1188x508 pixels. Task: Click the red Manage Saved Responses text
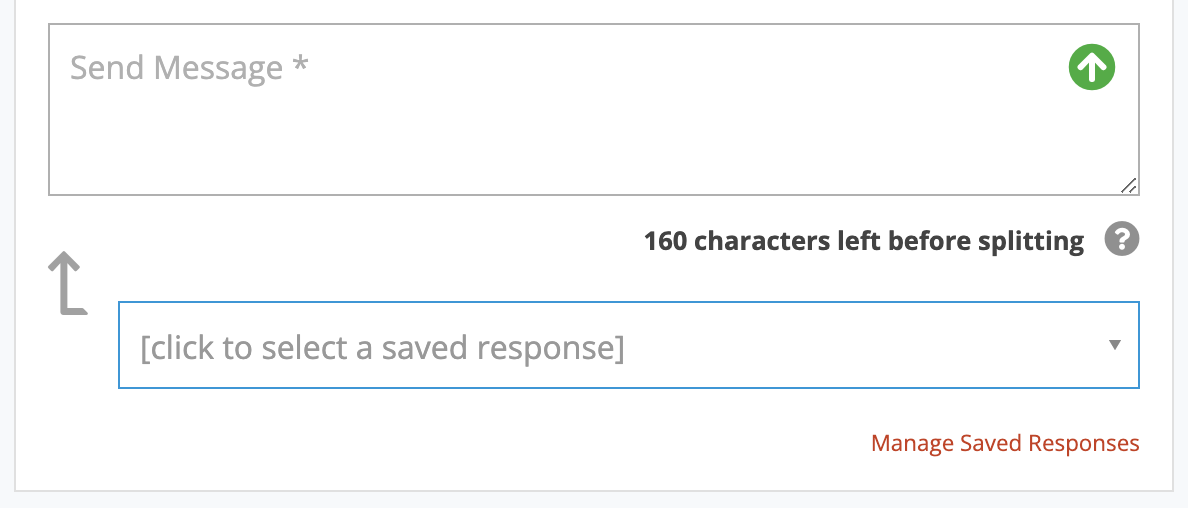(x=1005, y=443)
